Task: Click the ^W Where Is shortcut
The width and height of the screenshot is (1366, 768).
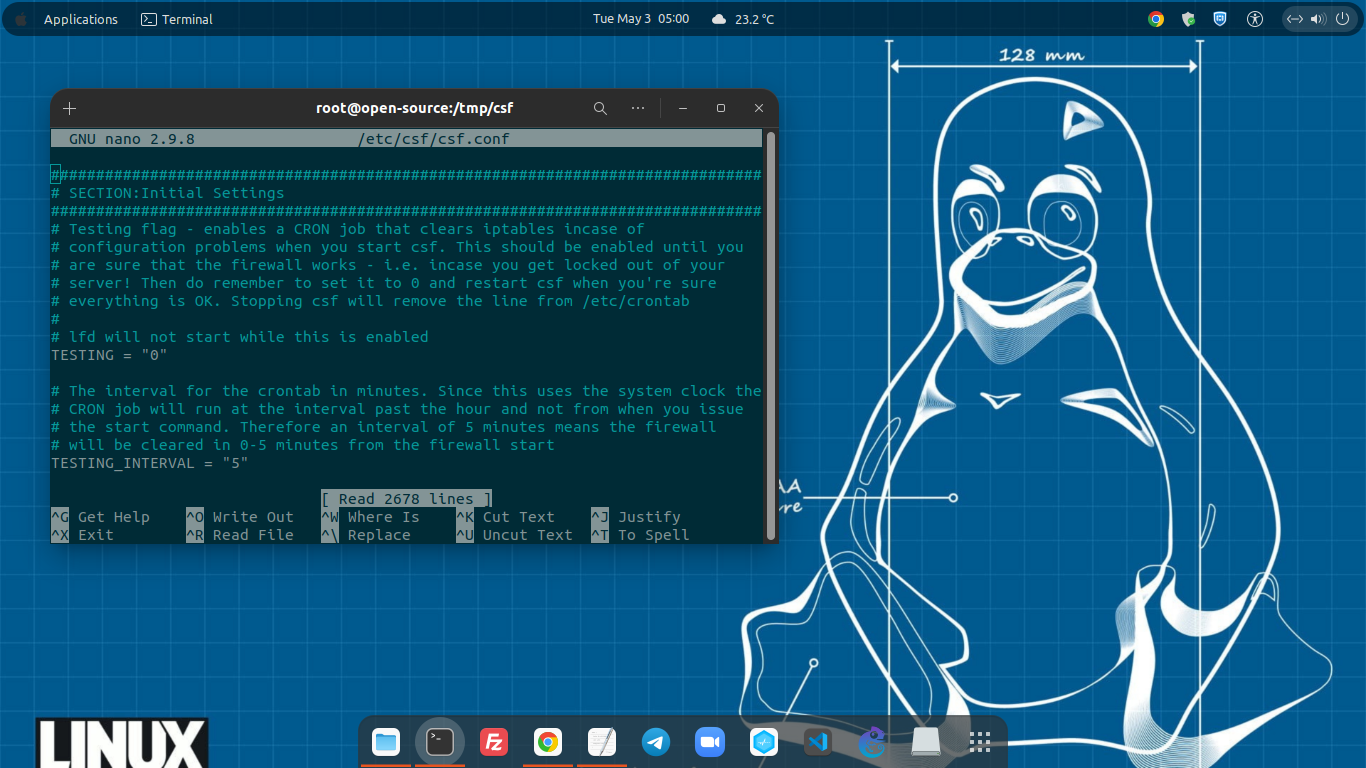Action: pos(370,517)
